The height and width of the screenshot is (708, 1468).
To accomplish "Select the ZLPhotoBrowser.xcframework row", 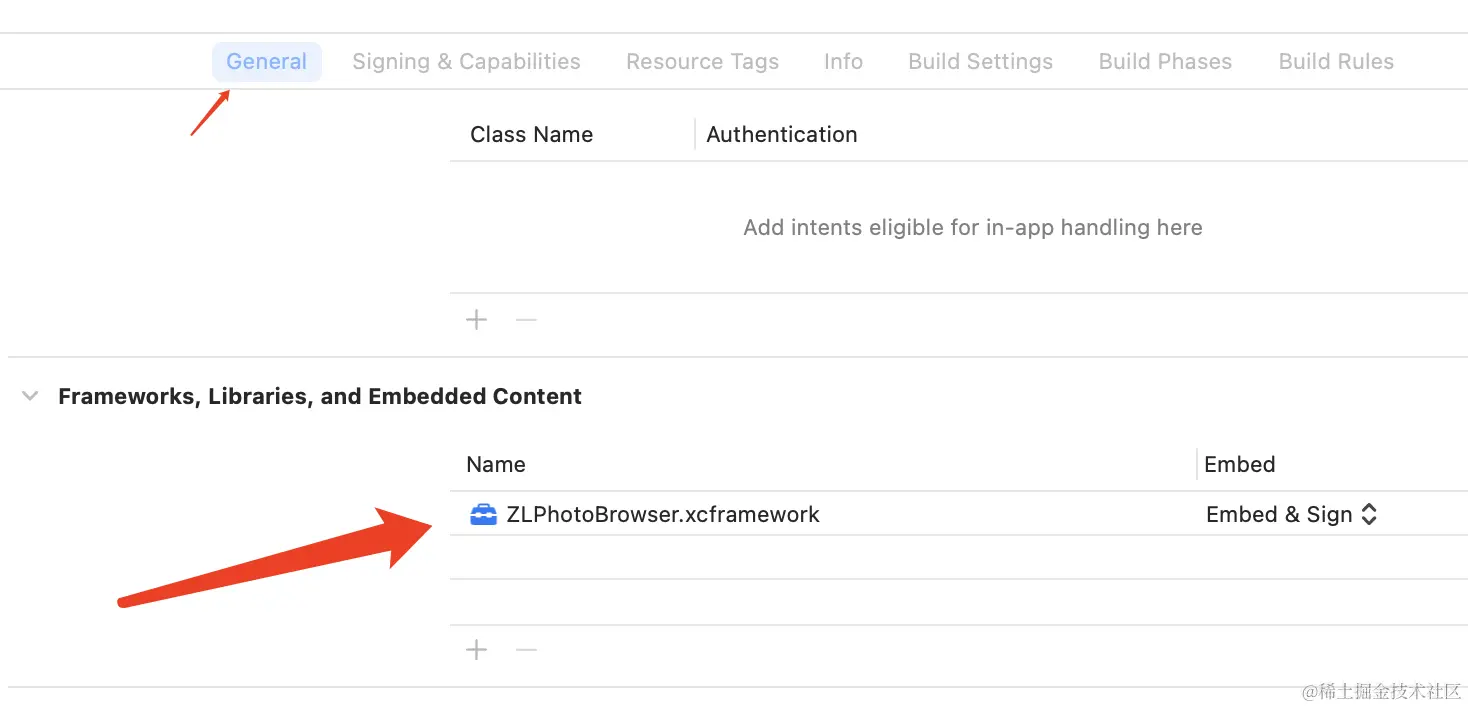I will tap(959, 514).
